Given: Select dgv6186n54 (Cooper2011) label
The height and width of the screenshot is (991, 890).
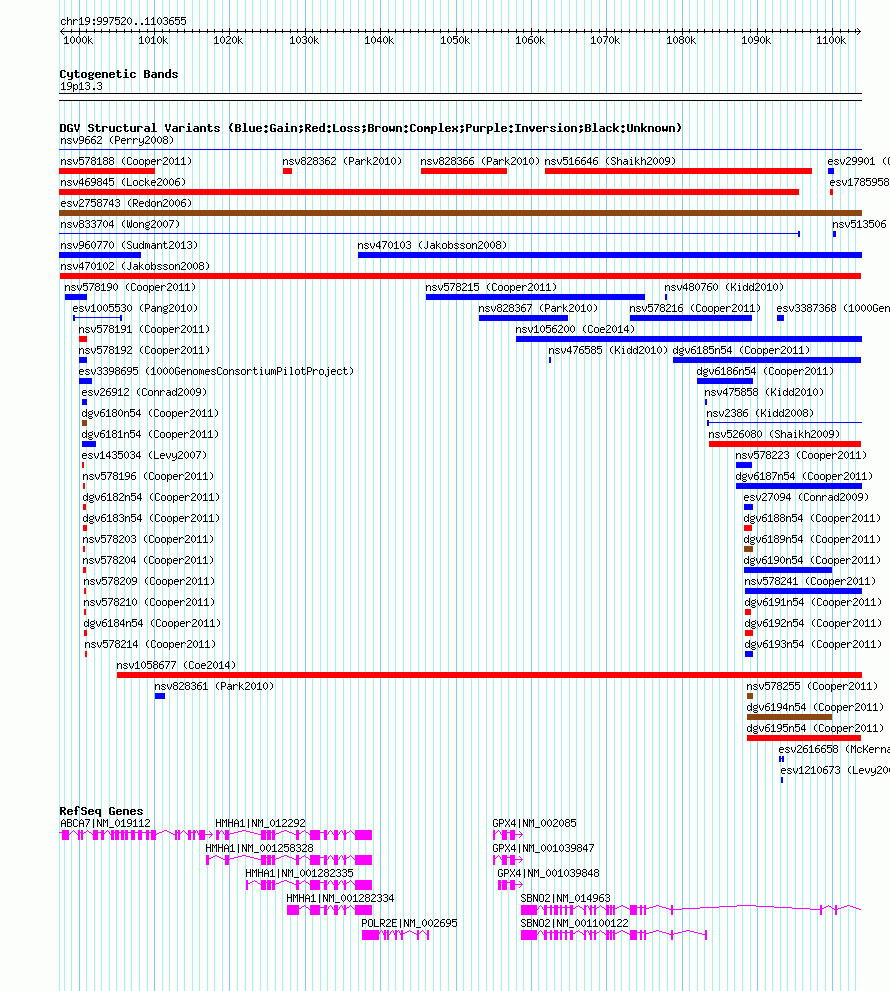Looking at the screenshot, I should 765,371.
